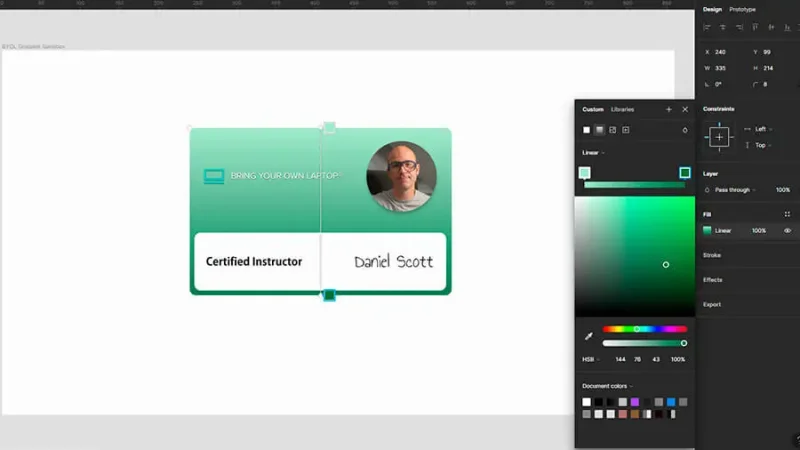Align selection to horizontal centers
Image resolution: width=800 pixels, height=450 pixels.
[x=723, y=28]
